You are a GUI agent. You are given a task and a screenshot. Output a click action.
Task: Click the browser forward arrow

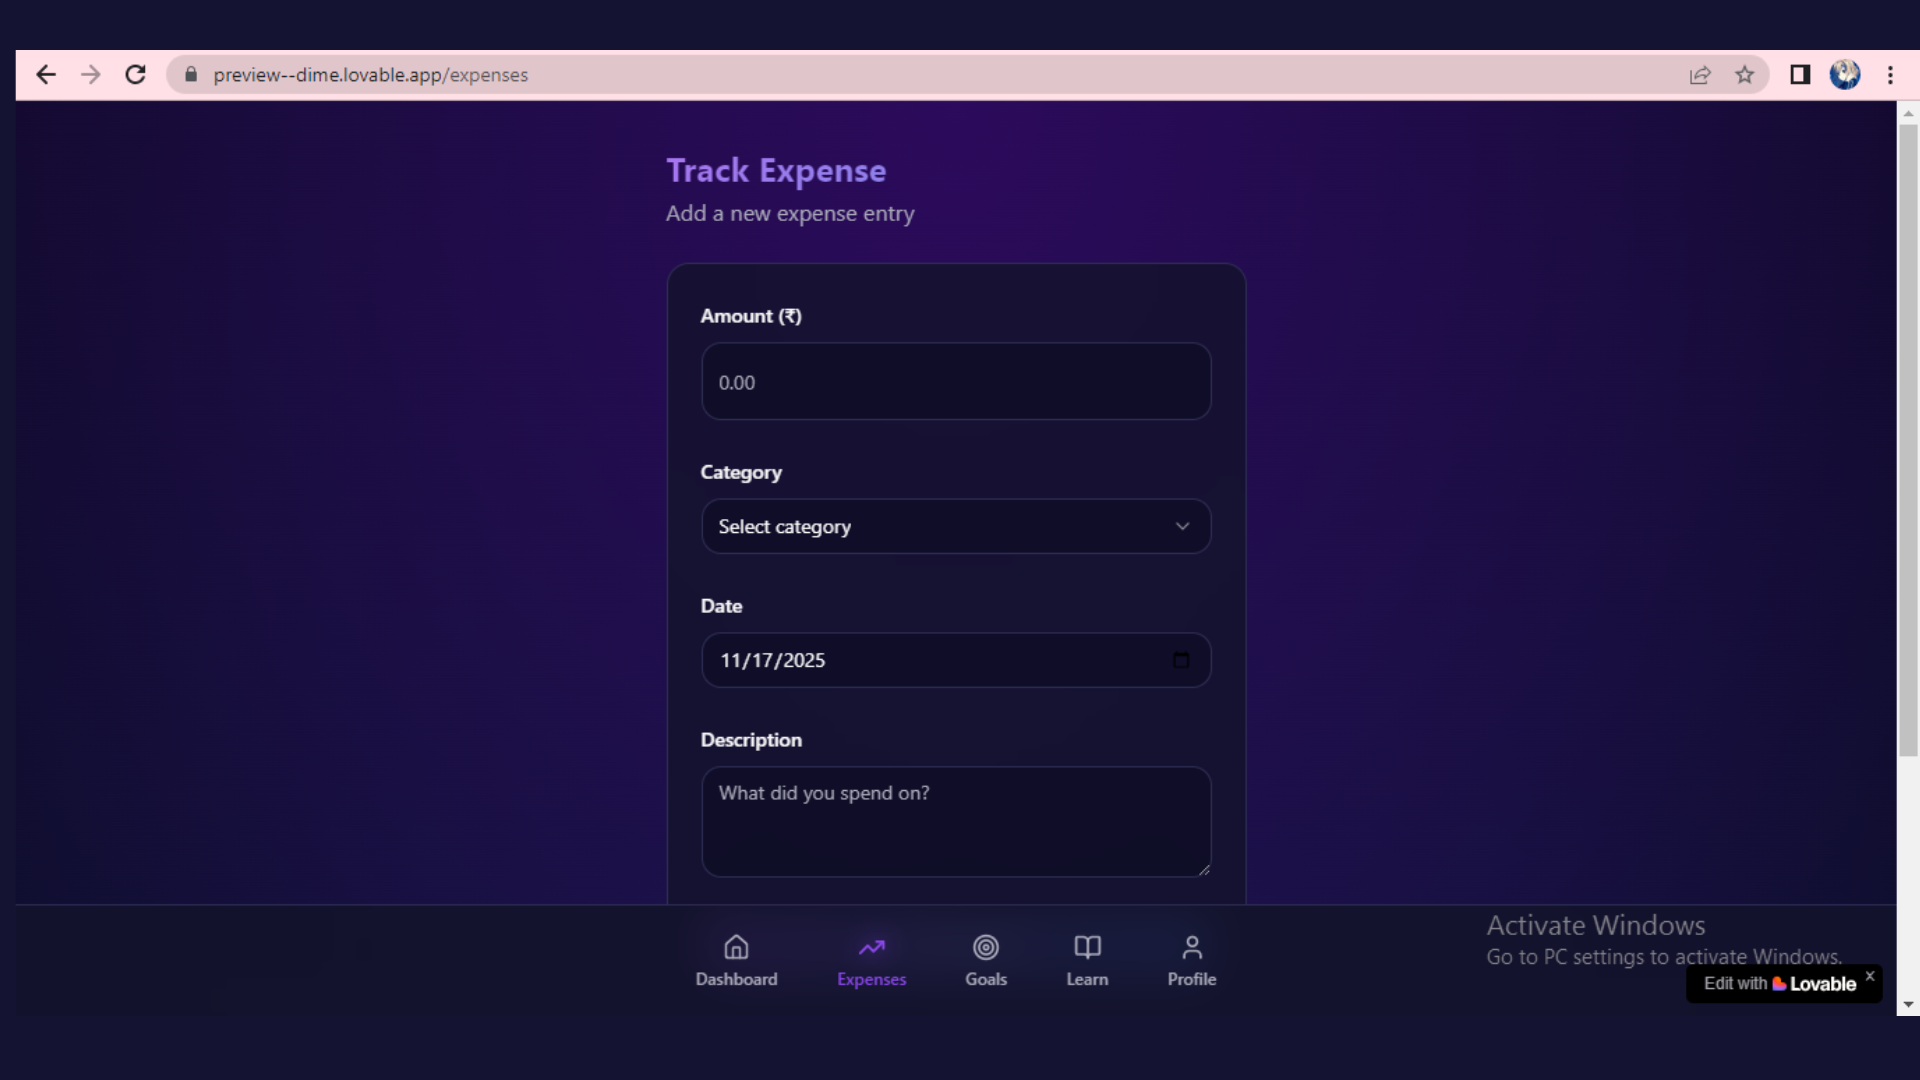click(90, 75)
